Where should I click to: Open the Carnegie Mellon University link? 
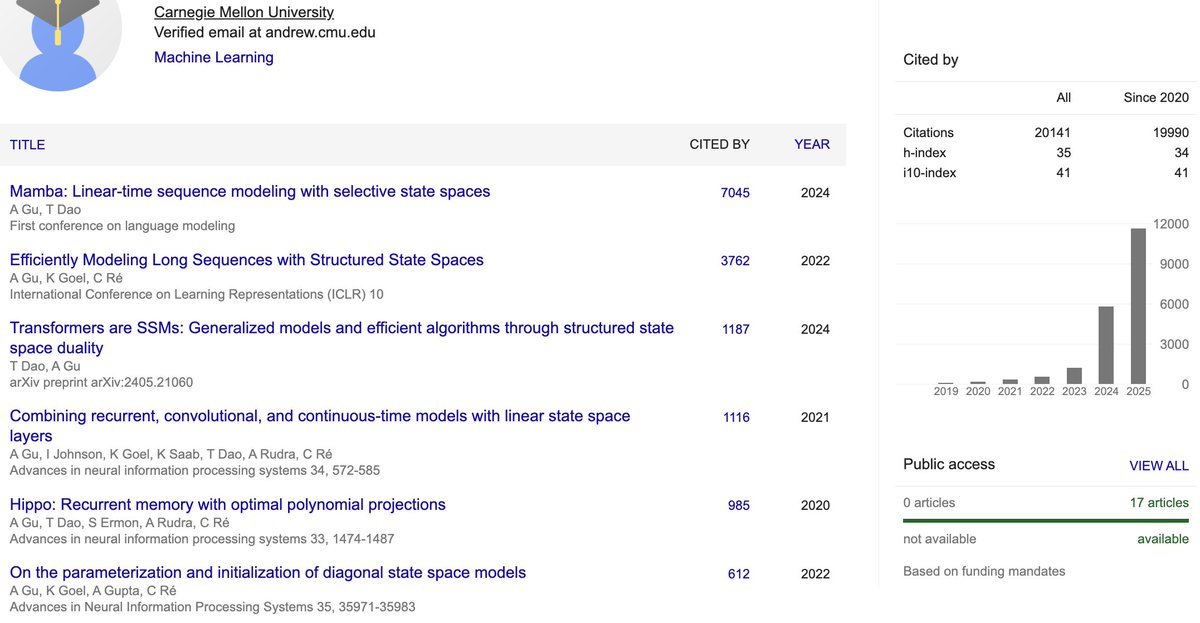pyautogui.click(x=244, y=12)
